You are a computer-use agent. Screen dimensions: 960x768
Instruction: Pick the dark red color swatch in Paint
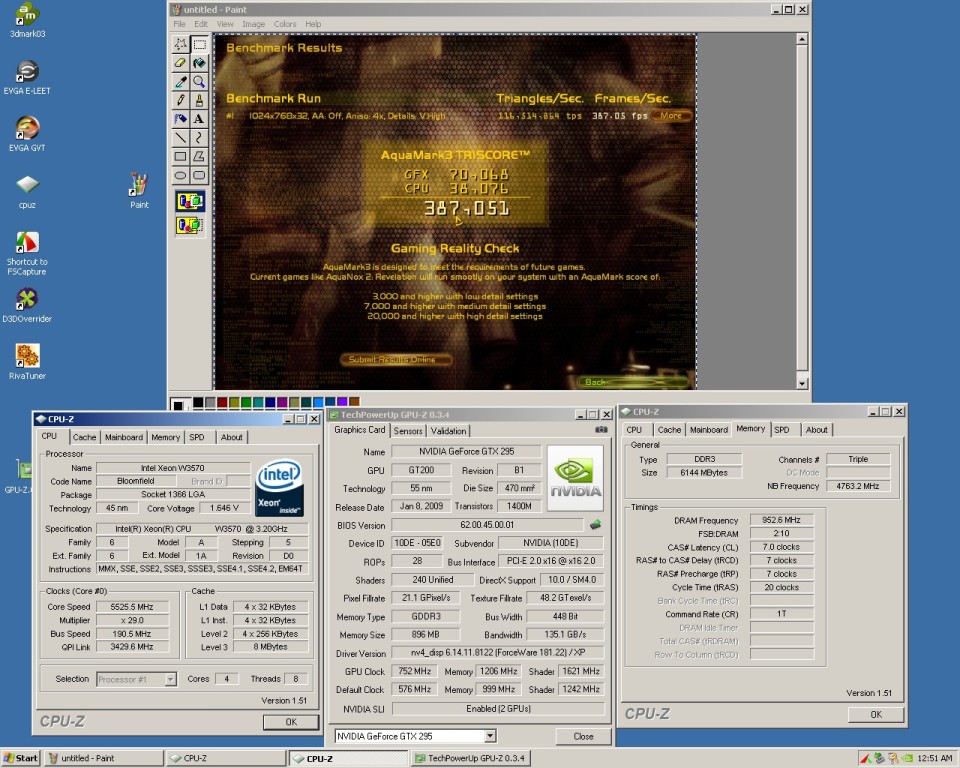(222, 402)
